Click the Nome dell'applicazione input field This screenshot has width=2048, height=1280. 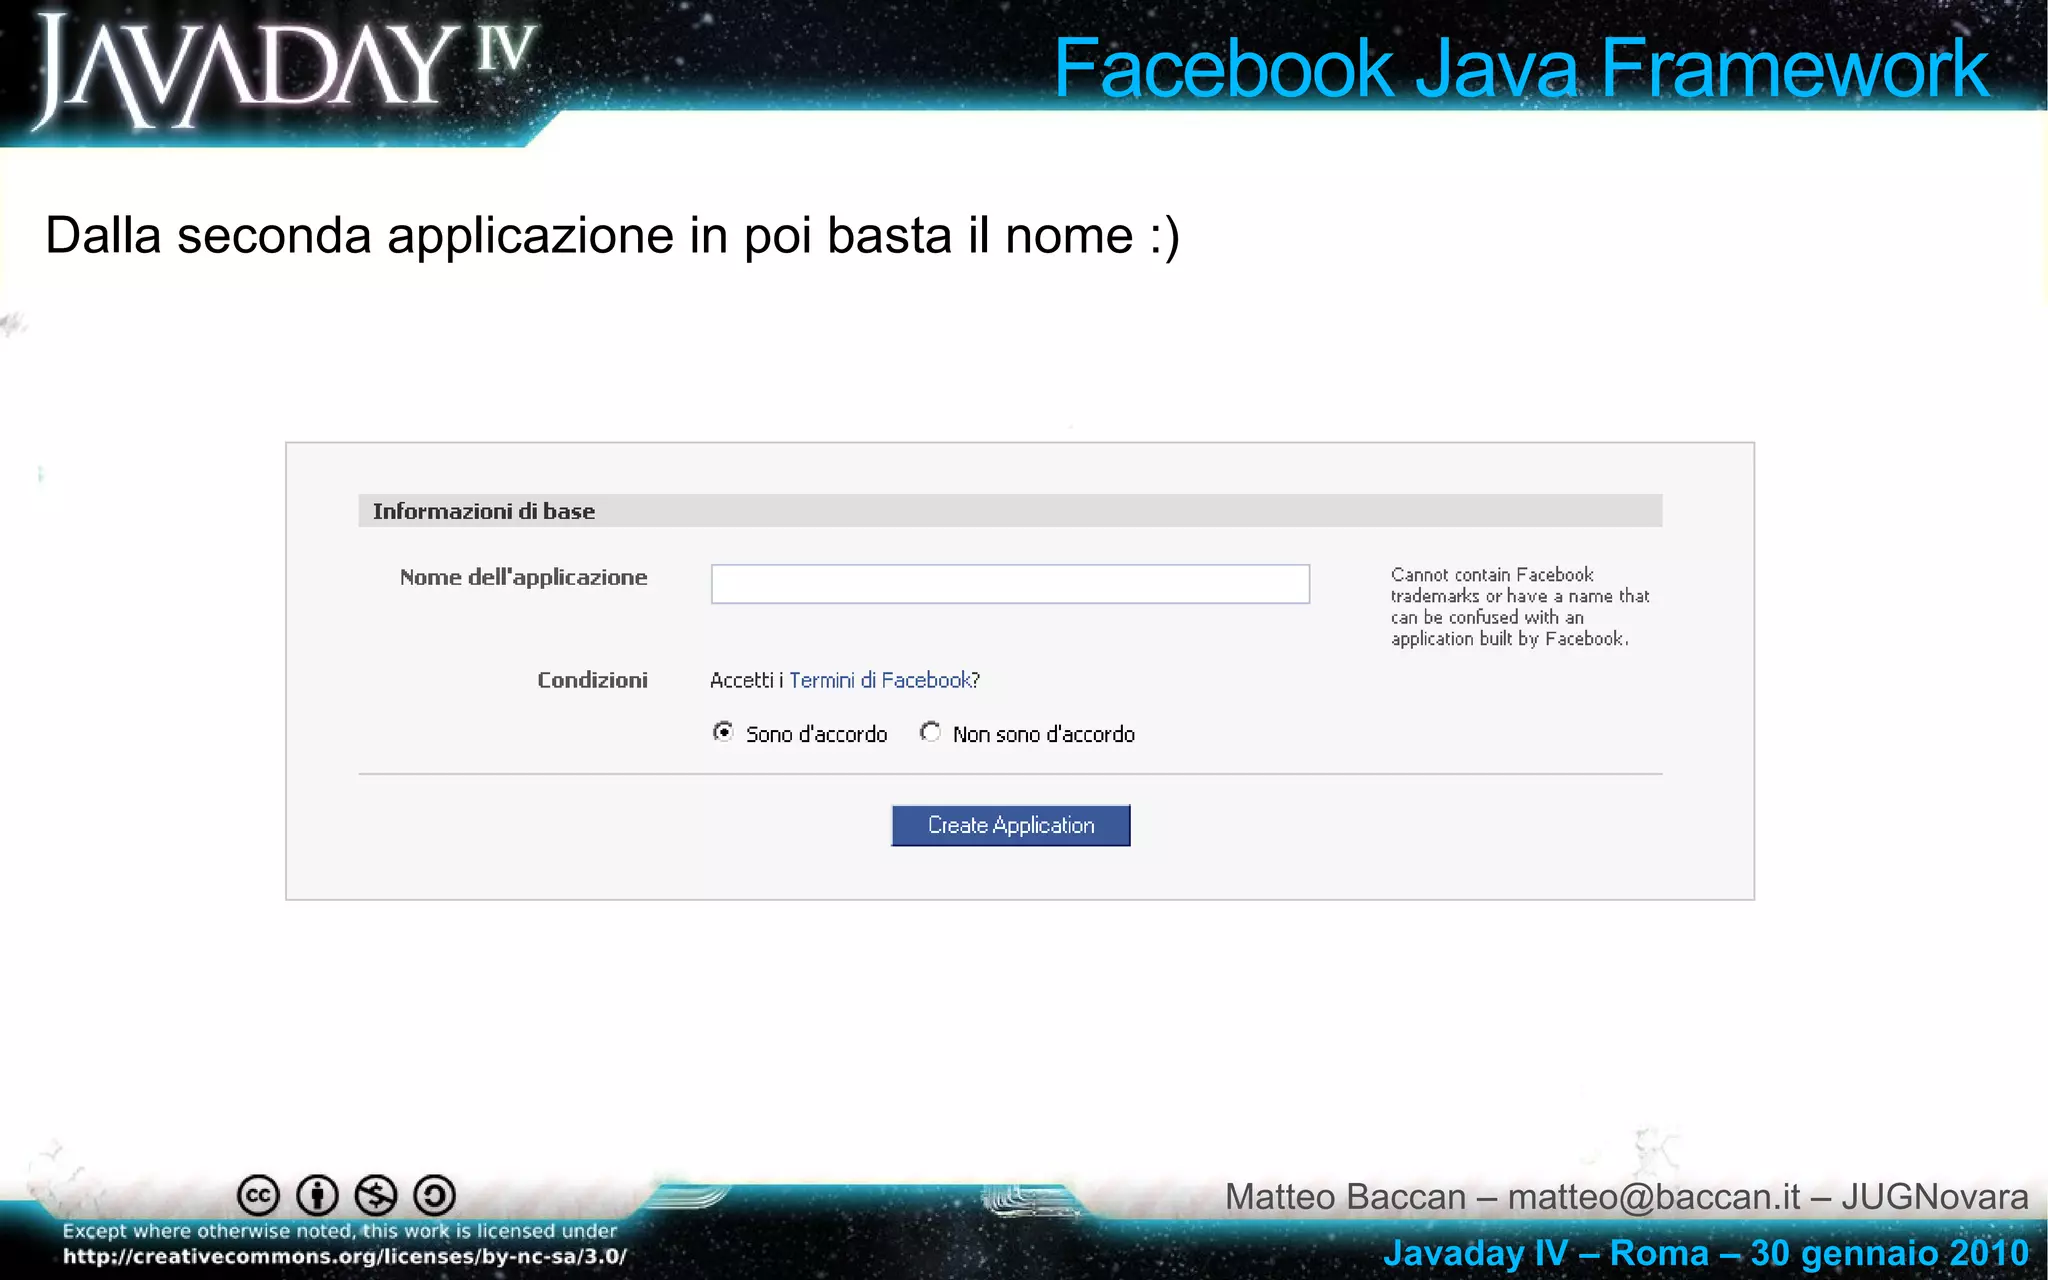[1010, 584]
